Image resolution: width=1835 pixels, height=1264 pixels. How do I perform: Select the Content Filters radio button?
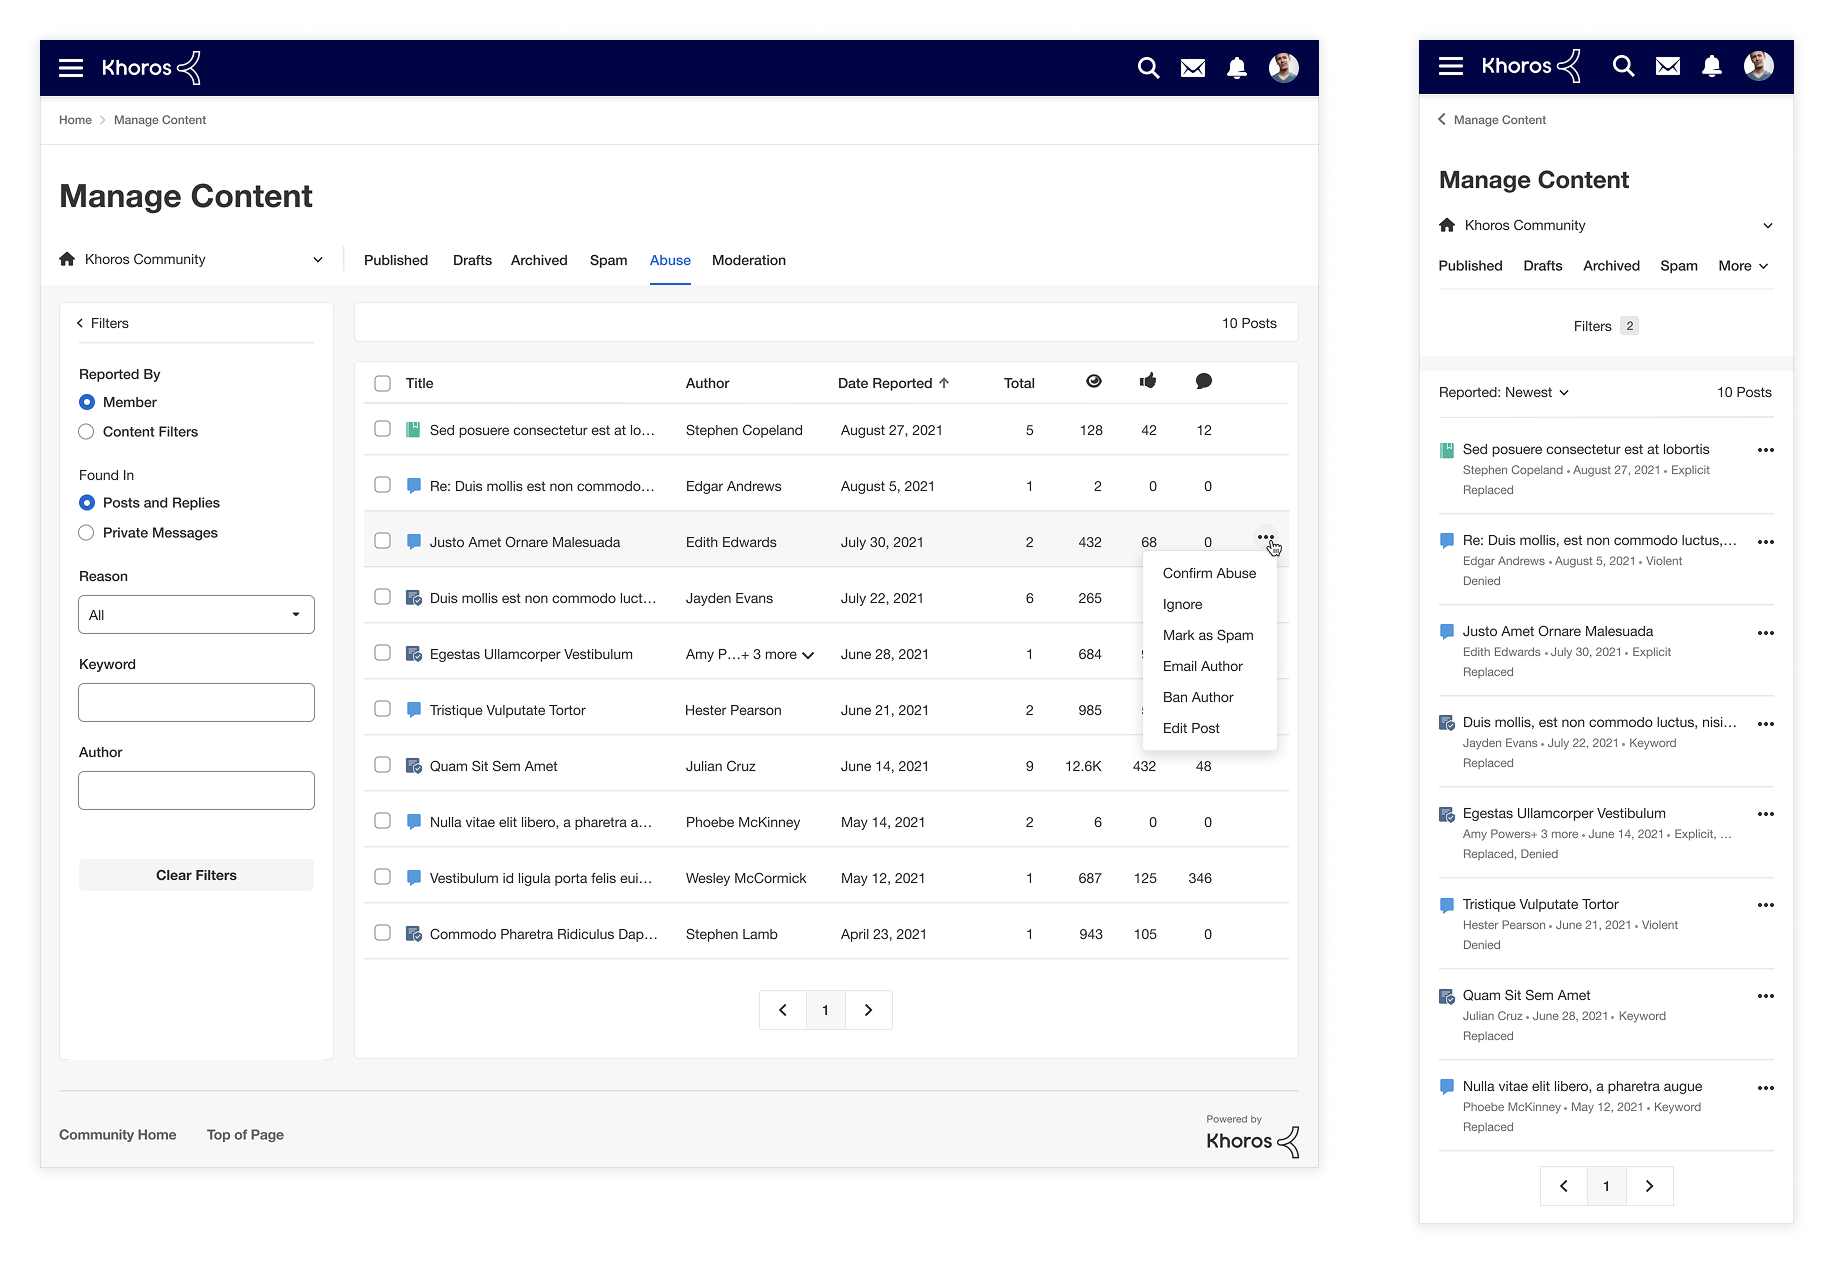pos(87,432)
